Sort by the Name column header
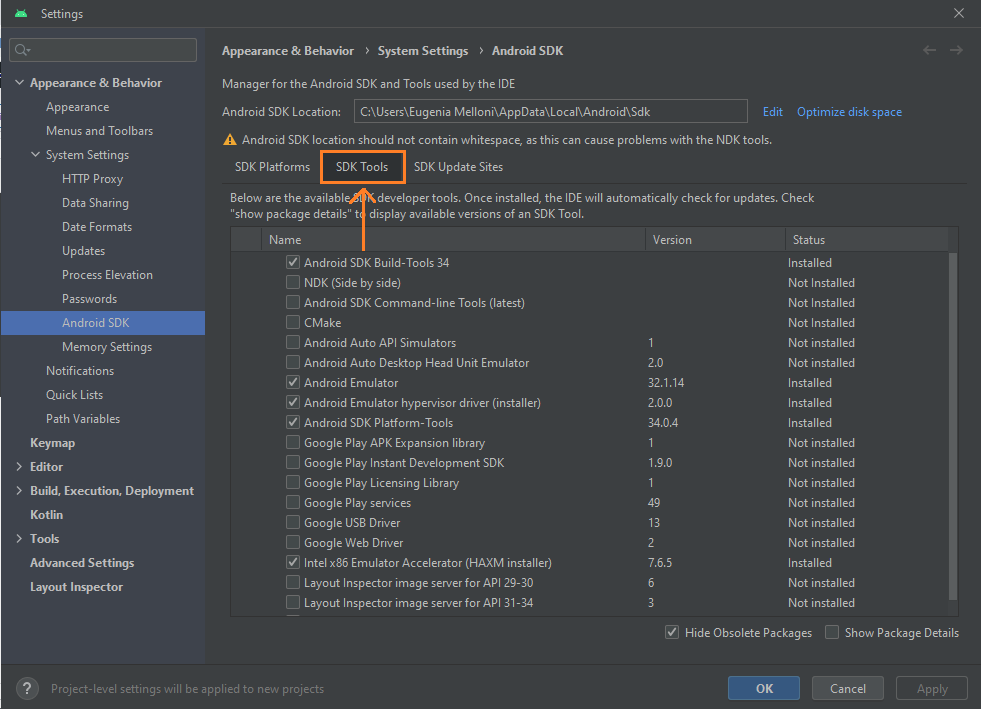The height and width of the screenshot is (709, 981). (454, 240)
